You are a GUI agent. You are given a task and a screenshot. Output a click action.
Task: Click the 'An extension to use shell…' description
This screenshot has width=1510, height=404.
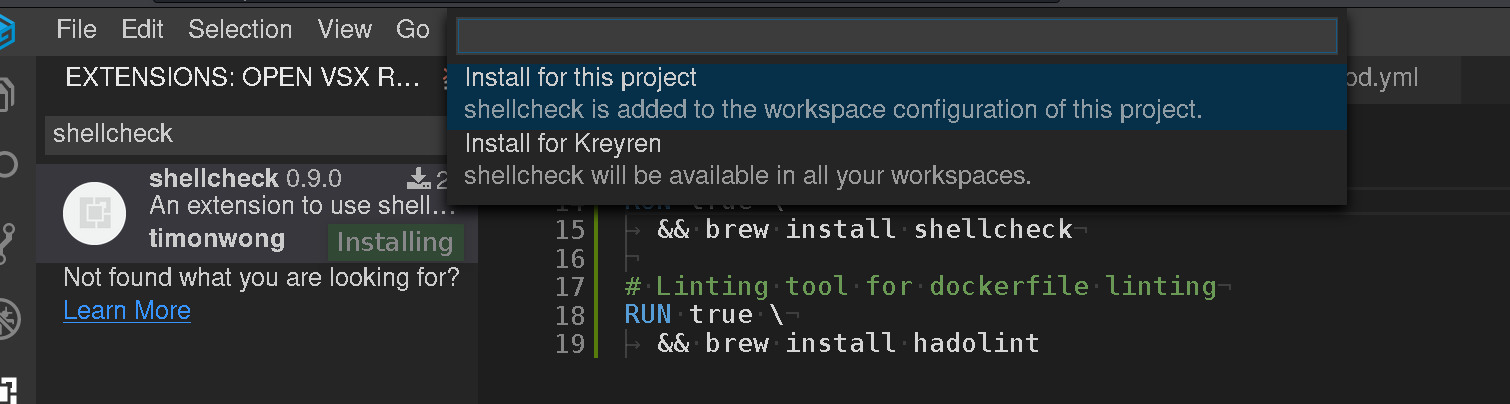(302, 207)
